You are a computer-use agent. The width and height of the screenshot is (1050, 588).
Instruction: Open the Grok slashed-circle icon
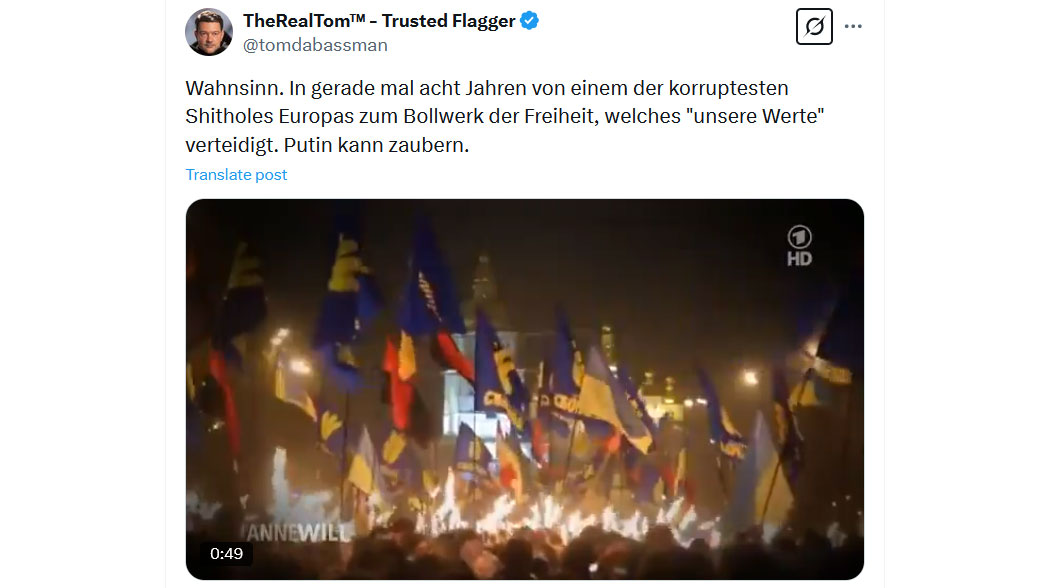click(x=814, y=27)
